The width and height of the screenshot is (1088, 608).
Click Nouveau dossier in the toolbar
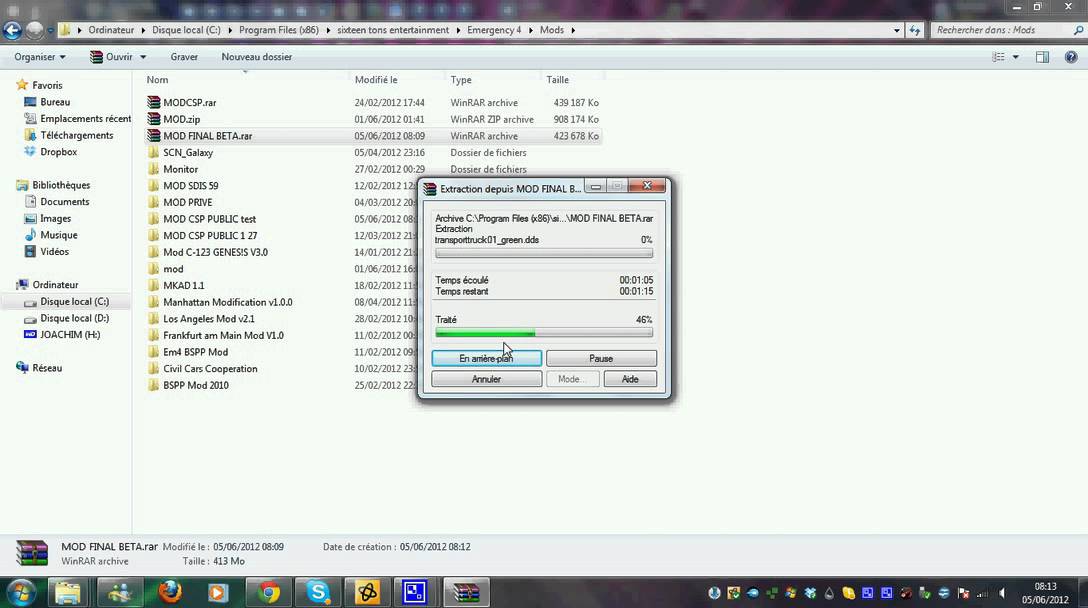[x=257, y=57]
